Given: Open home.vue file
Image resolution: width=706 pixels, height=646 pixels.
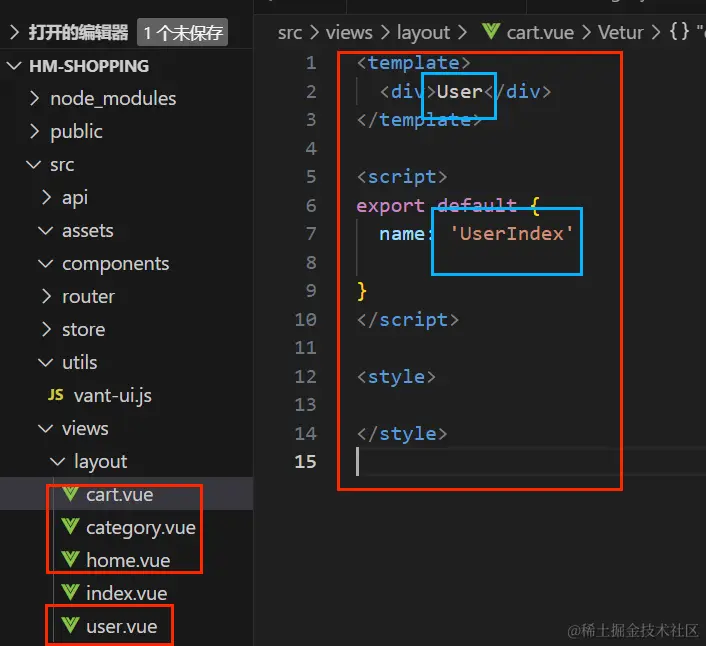Looking at the screenshot, I should 128,560.
